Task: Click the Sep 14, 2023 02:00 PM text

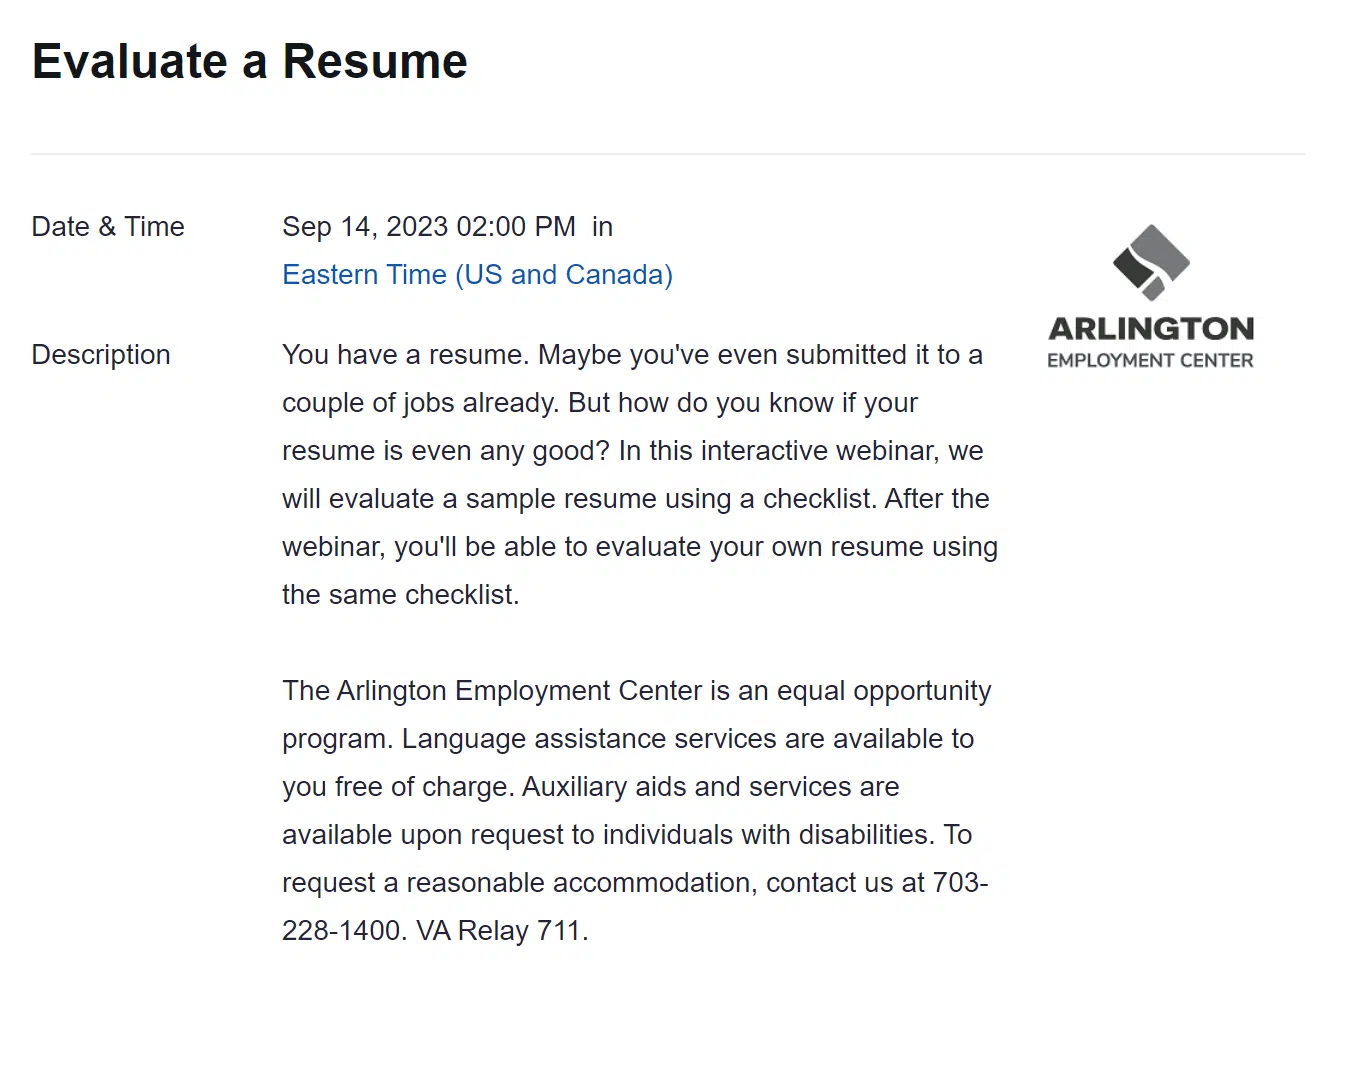Action: (429, 227)
